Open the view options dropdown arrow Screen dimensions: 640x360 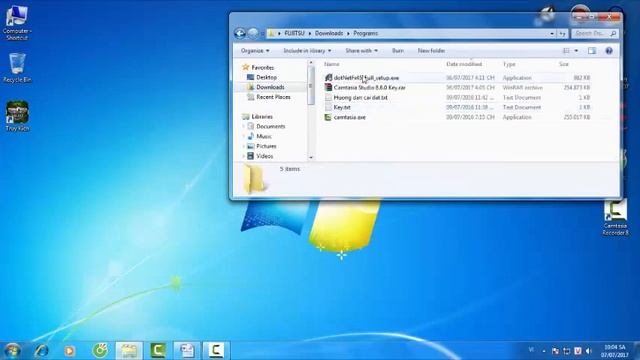pyautogui.click(x=576, y=51)
